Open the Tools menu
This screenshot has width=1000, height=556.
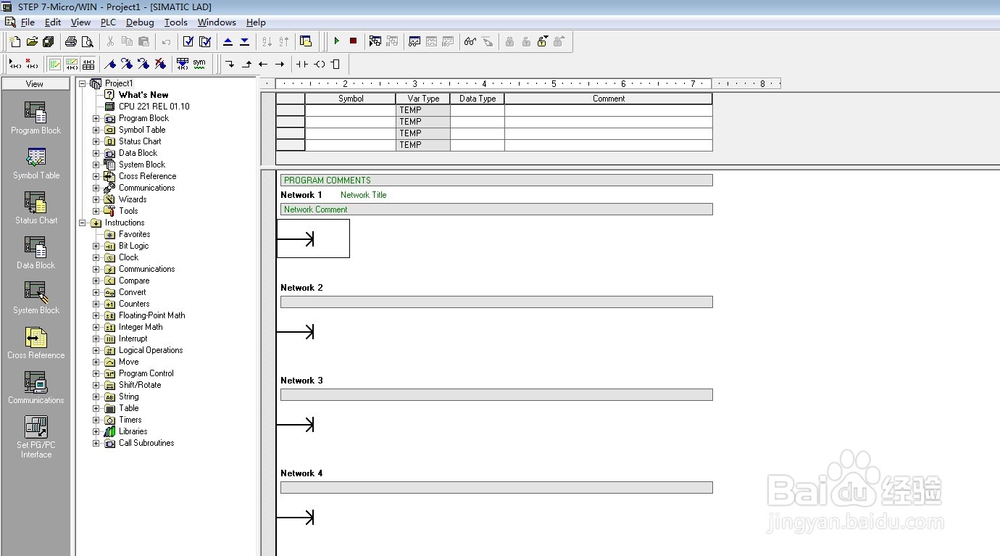[x=175, y=22]
